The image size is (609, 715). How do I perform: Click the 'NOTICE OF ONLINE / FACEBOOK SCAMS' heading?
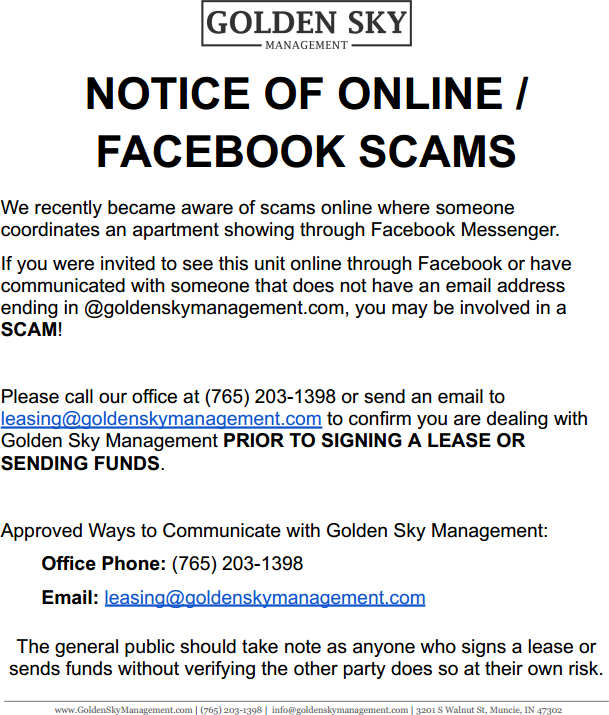click(305, 122)
